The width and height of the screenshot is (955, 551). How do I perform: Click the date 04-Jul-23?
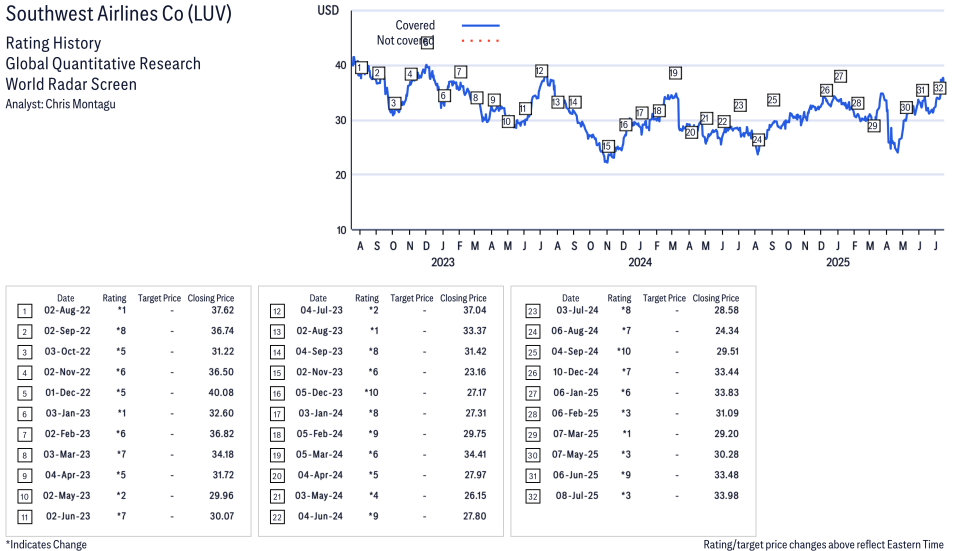coord(322,311)
